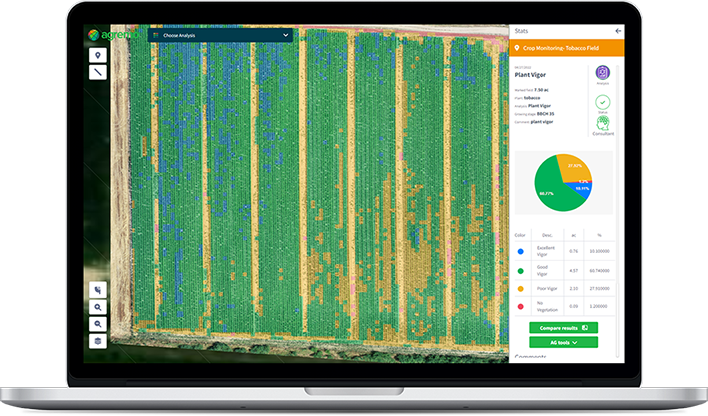The image size is (708, 416).
Task: Click the pin icon in the orange field header
Action: (x=517, y=48)
